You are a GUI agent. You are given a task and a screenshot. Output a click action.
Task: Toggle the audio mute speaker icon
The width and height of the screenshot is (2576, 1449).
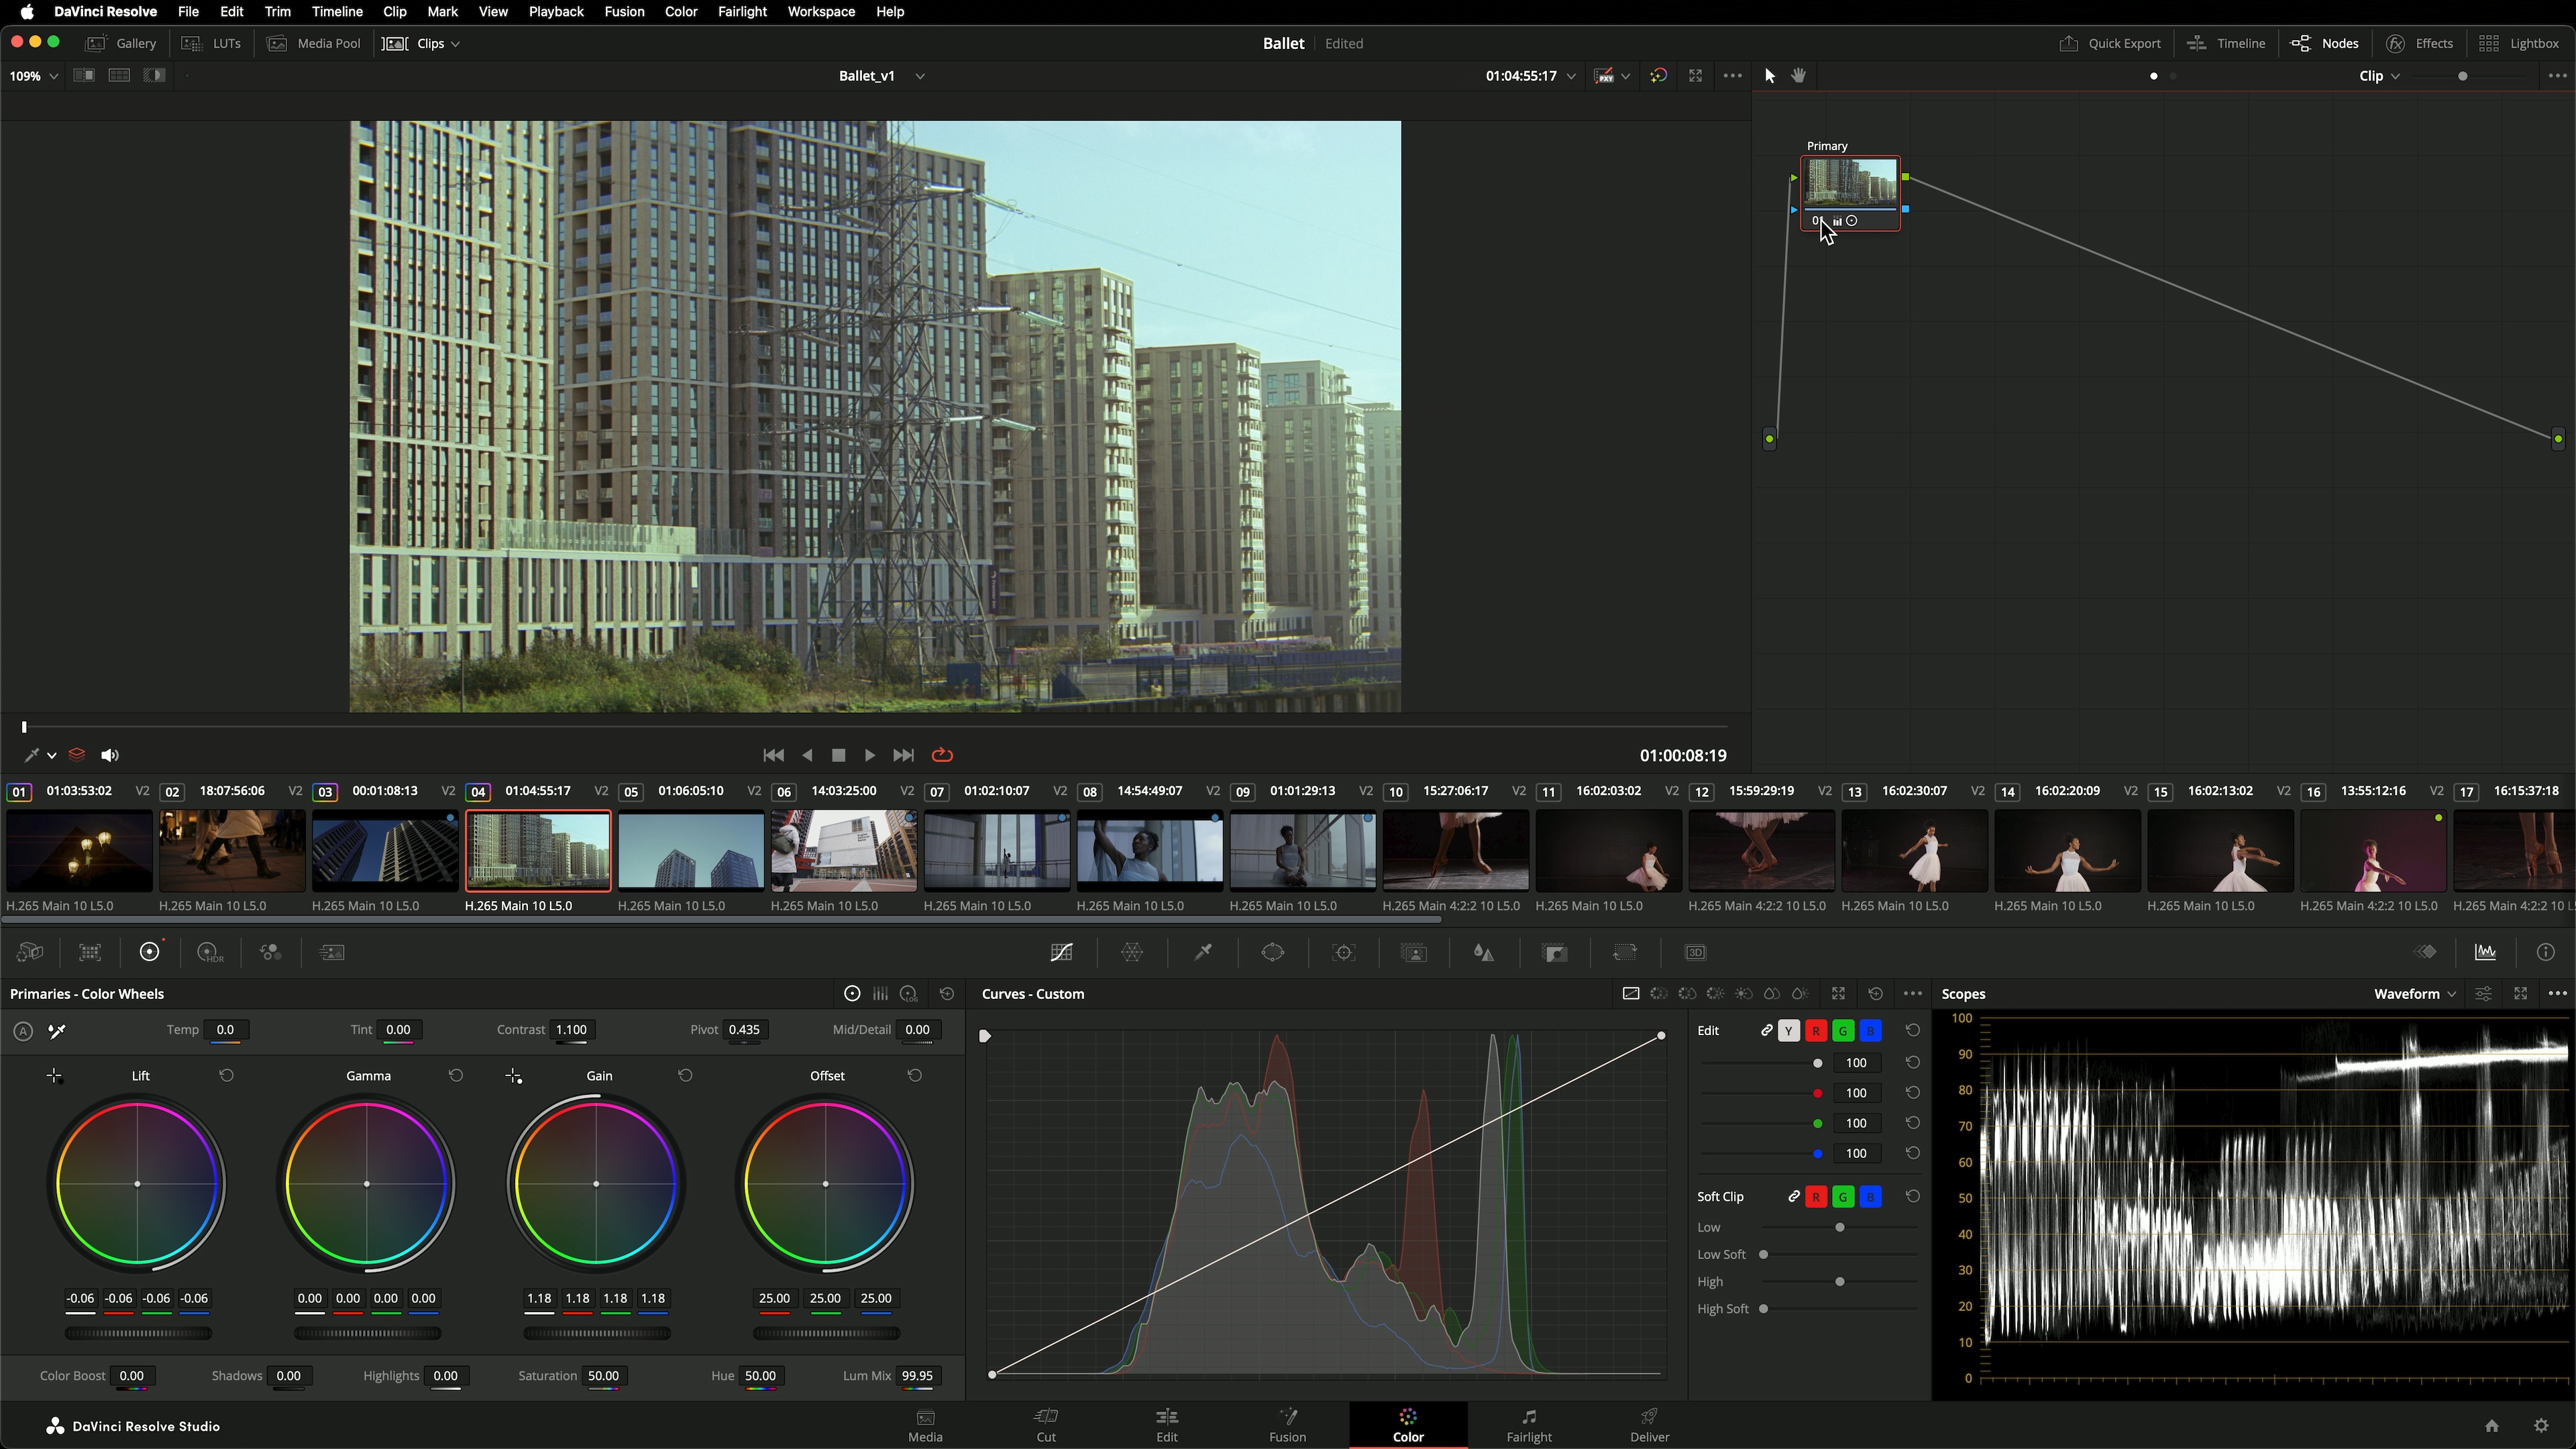pos(110,755)
